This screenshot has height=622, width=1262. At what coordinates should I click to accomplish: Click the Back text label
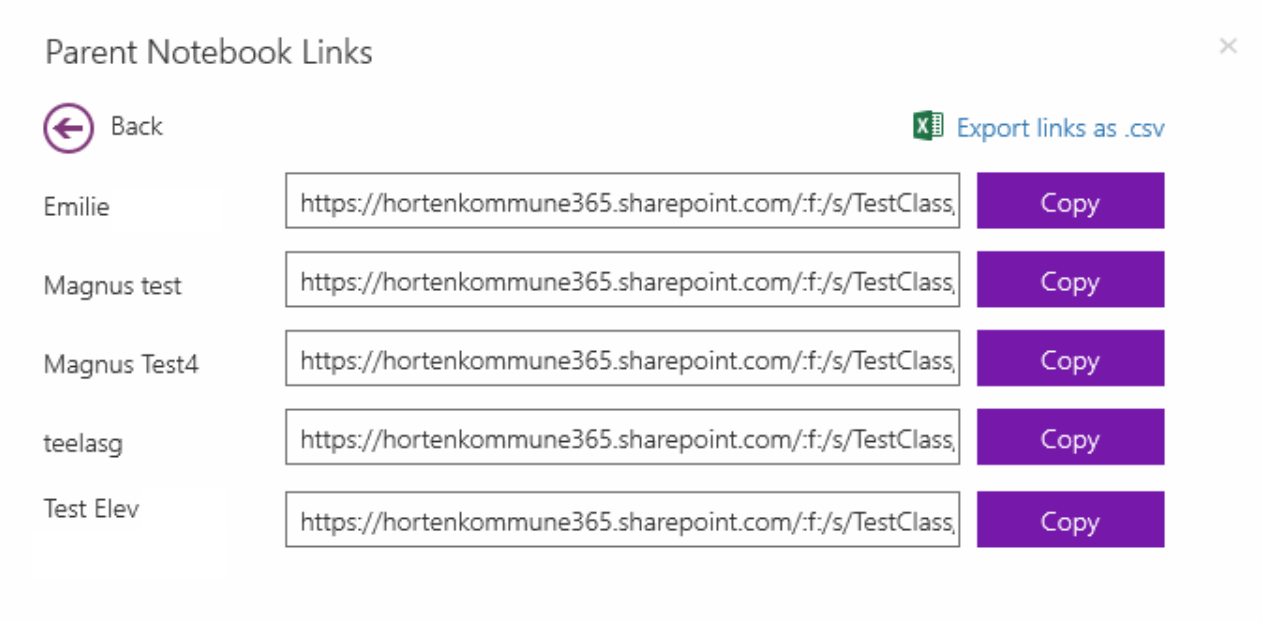coord(137,126)
